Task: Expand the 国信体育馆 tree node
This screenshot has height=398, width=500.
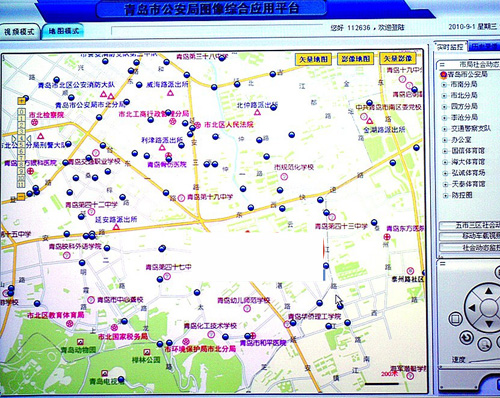Action: pos(445,151)
